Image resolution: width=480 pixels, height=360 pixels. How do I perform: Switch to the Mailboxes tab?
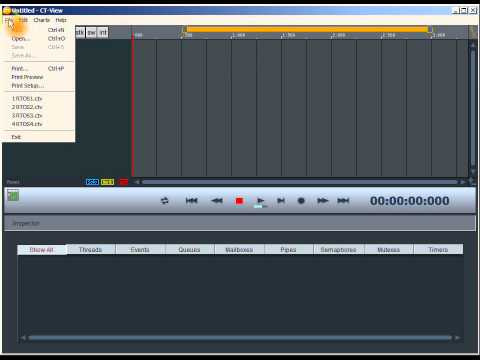point(239,250)
